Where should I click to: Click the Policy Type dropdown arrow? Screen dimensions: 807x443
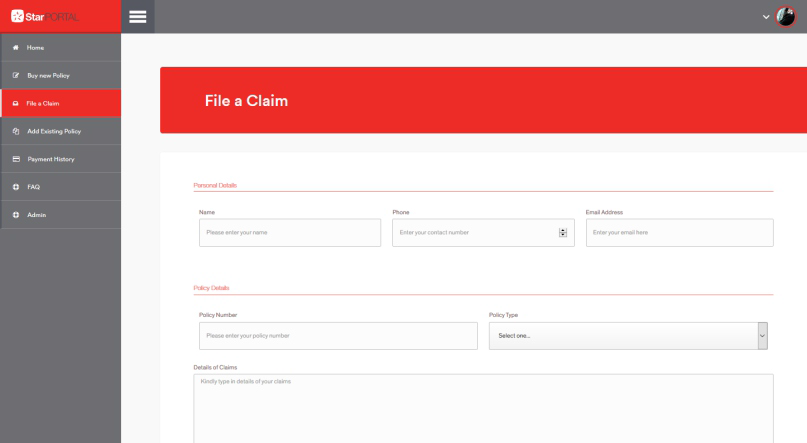coord(763,336)
